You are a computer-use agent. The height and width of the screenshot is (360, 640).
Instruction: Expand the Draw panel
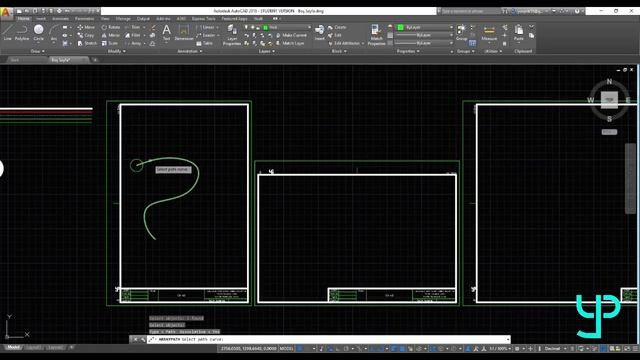[38, 51]
